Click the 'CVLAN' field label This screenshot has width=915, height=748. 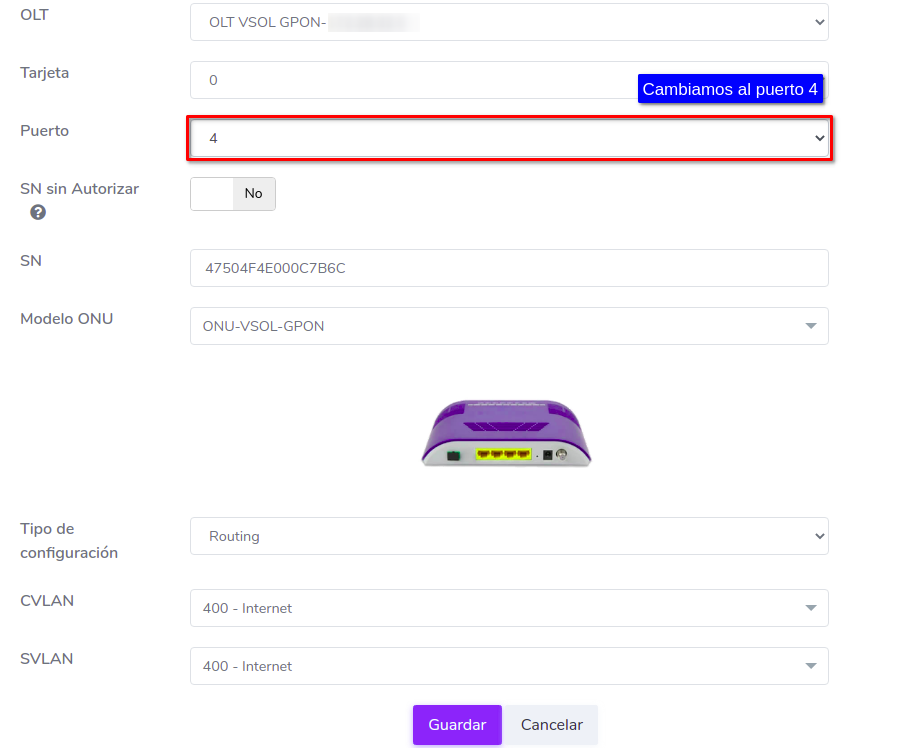[47, 601]
